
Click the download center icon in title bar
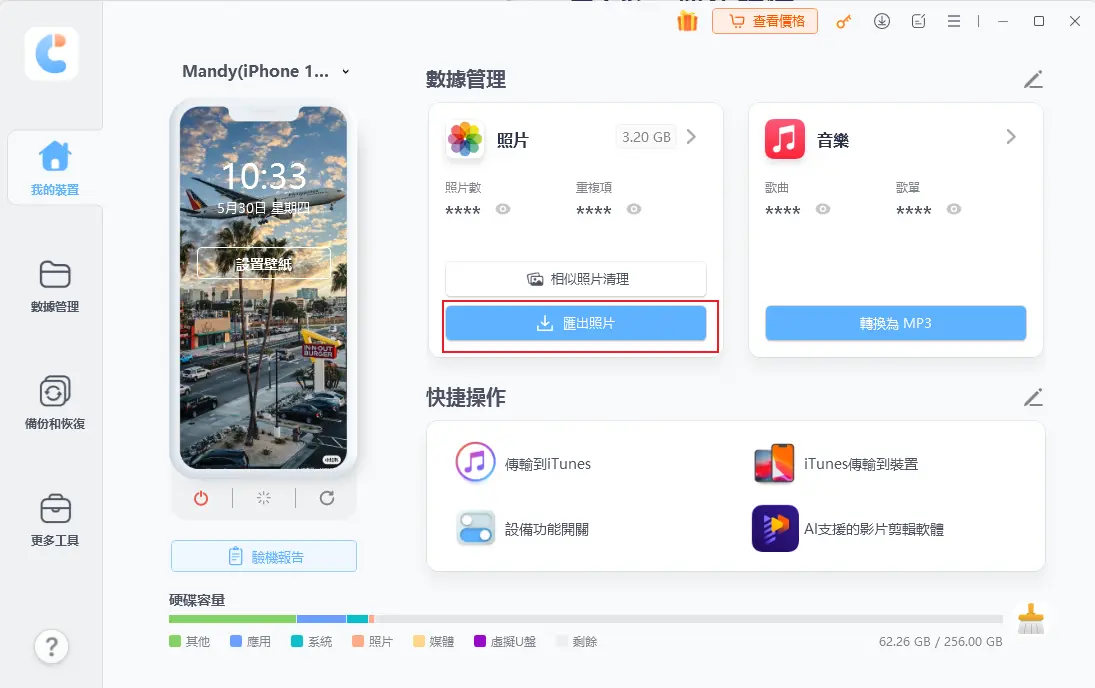(x=882, y=20)
